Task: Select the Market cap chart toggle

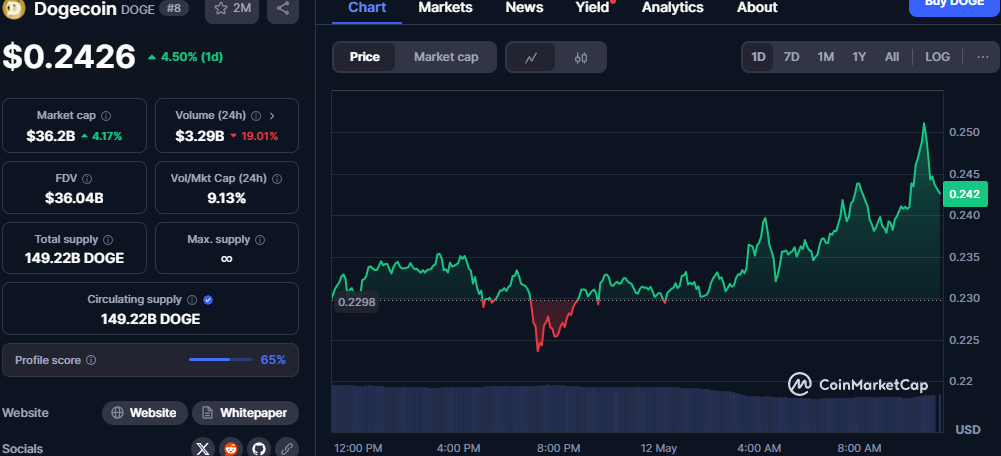Action: [446, 57]
